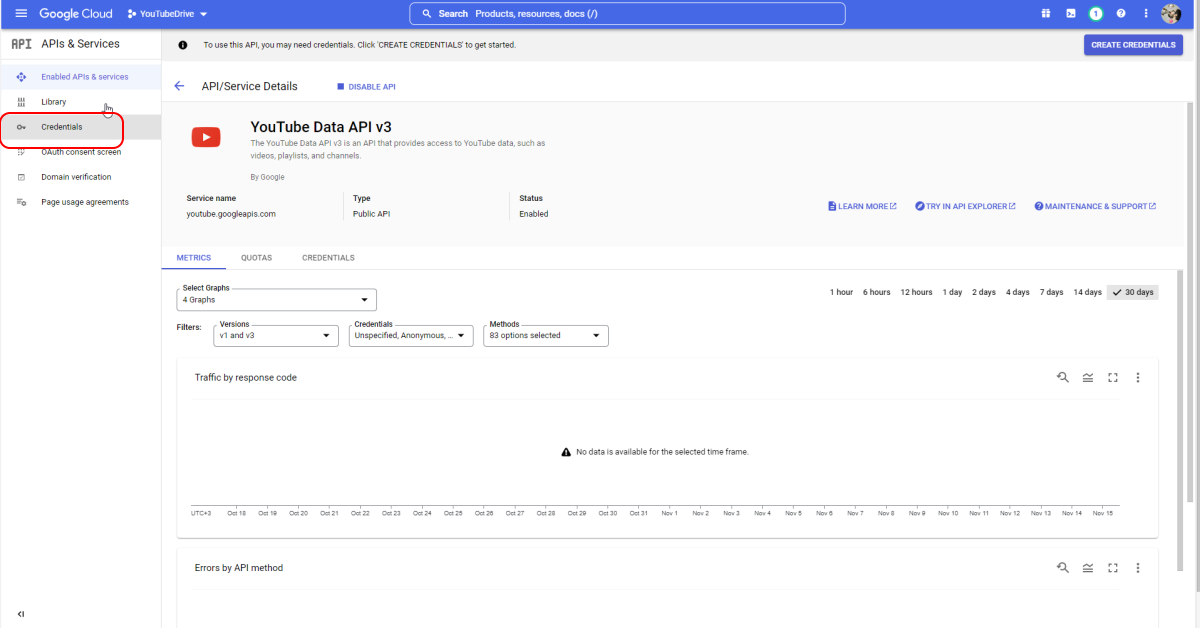Open the top bar more options menu
1200x628 pixels.
pyautogui.click(x=1146, y=14)
